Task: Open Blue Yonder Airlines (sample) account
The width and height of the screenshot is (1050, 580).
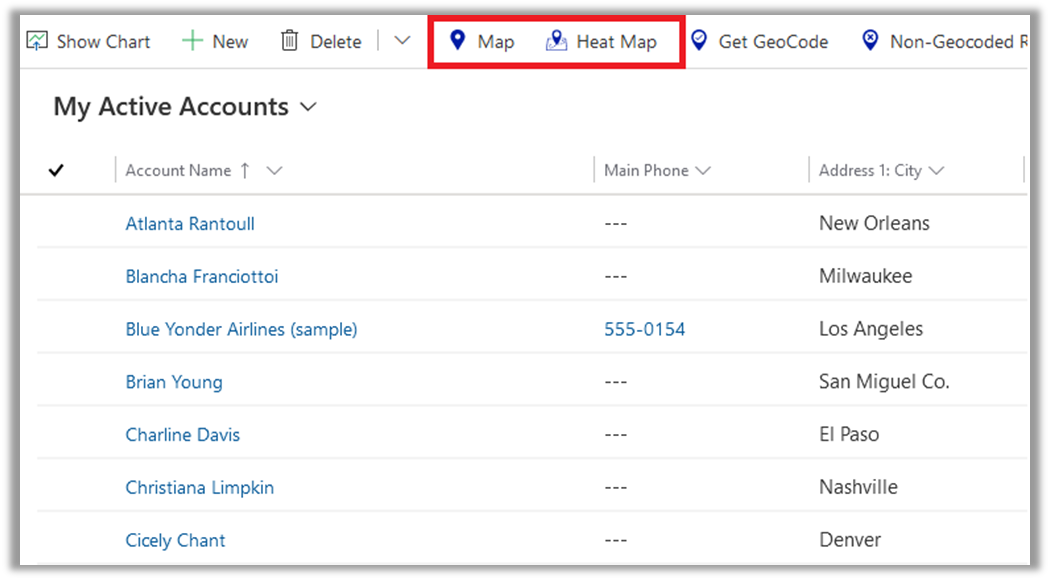Action: (x=241, y=329)
